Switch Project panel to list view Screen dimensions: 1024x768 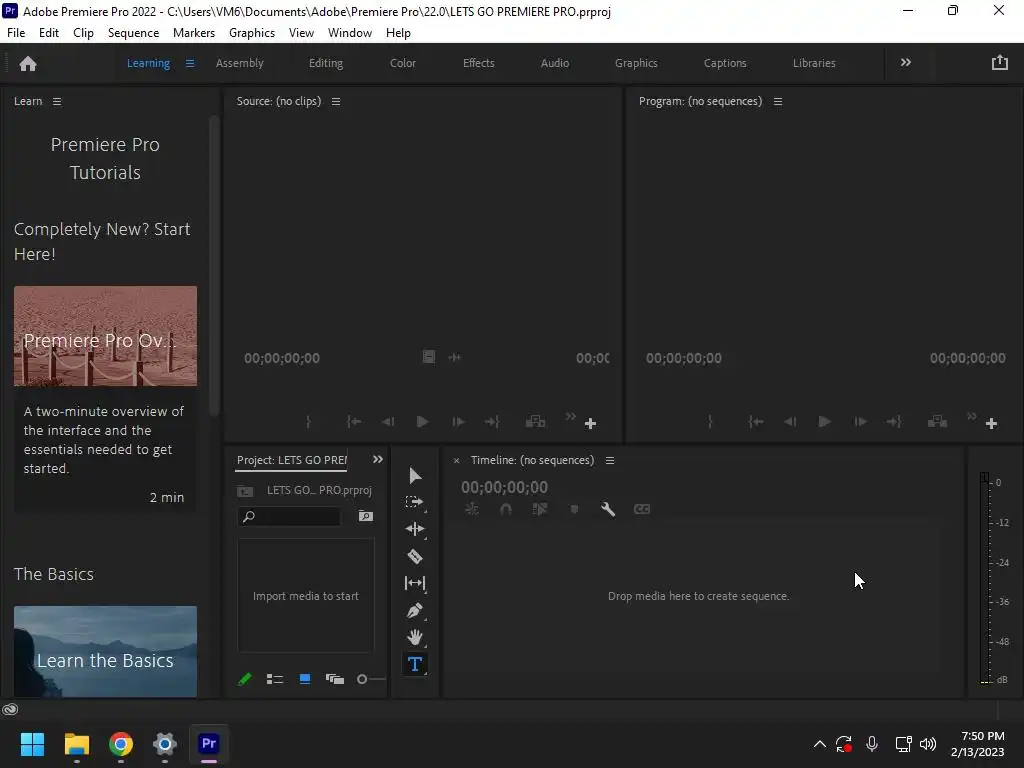point(275,679)
